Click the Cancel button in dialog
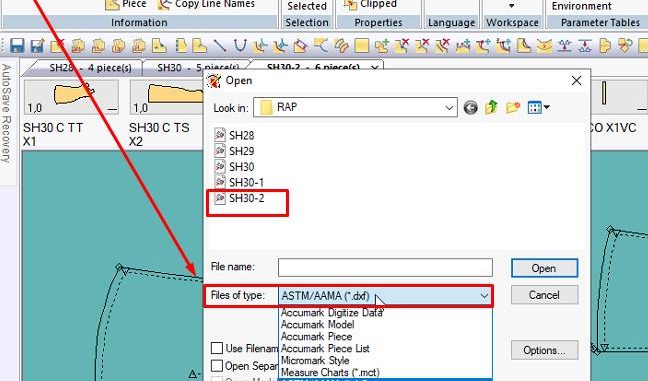 pos(544,295)
